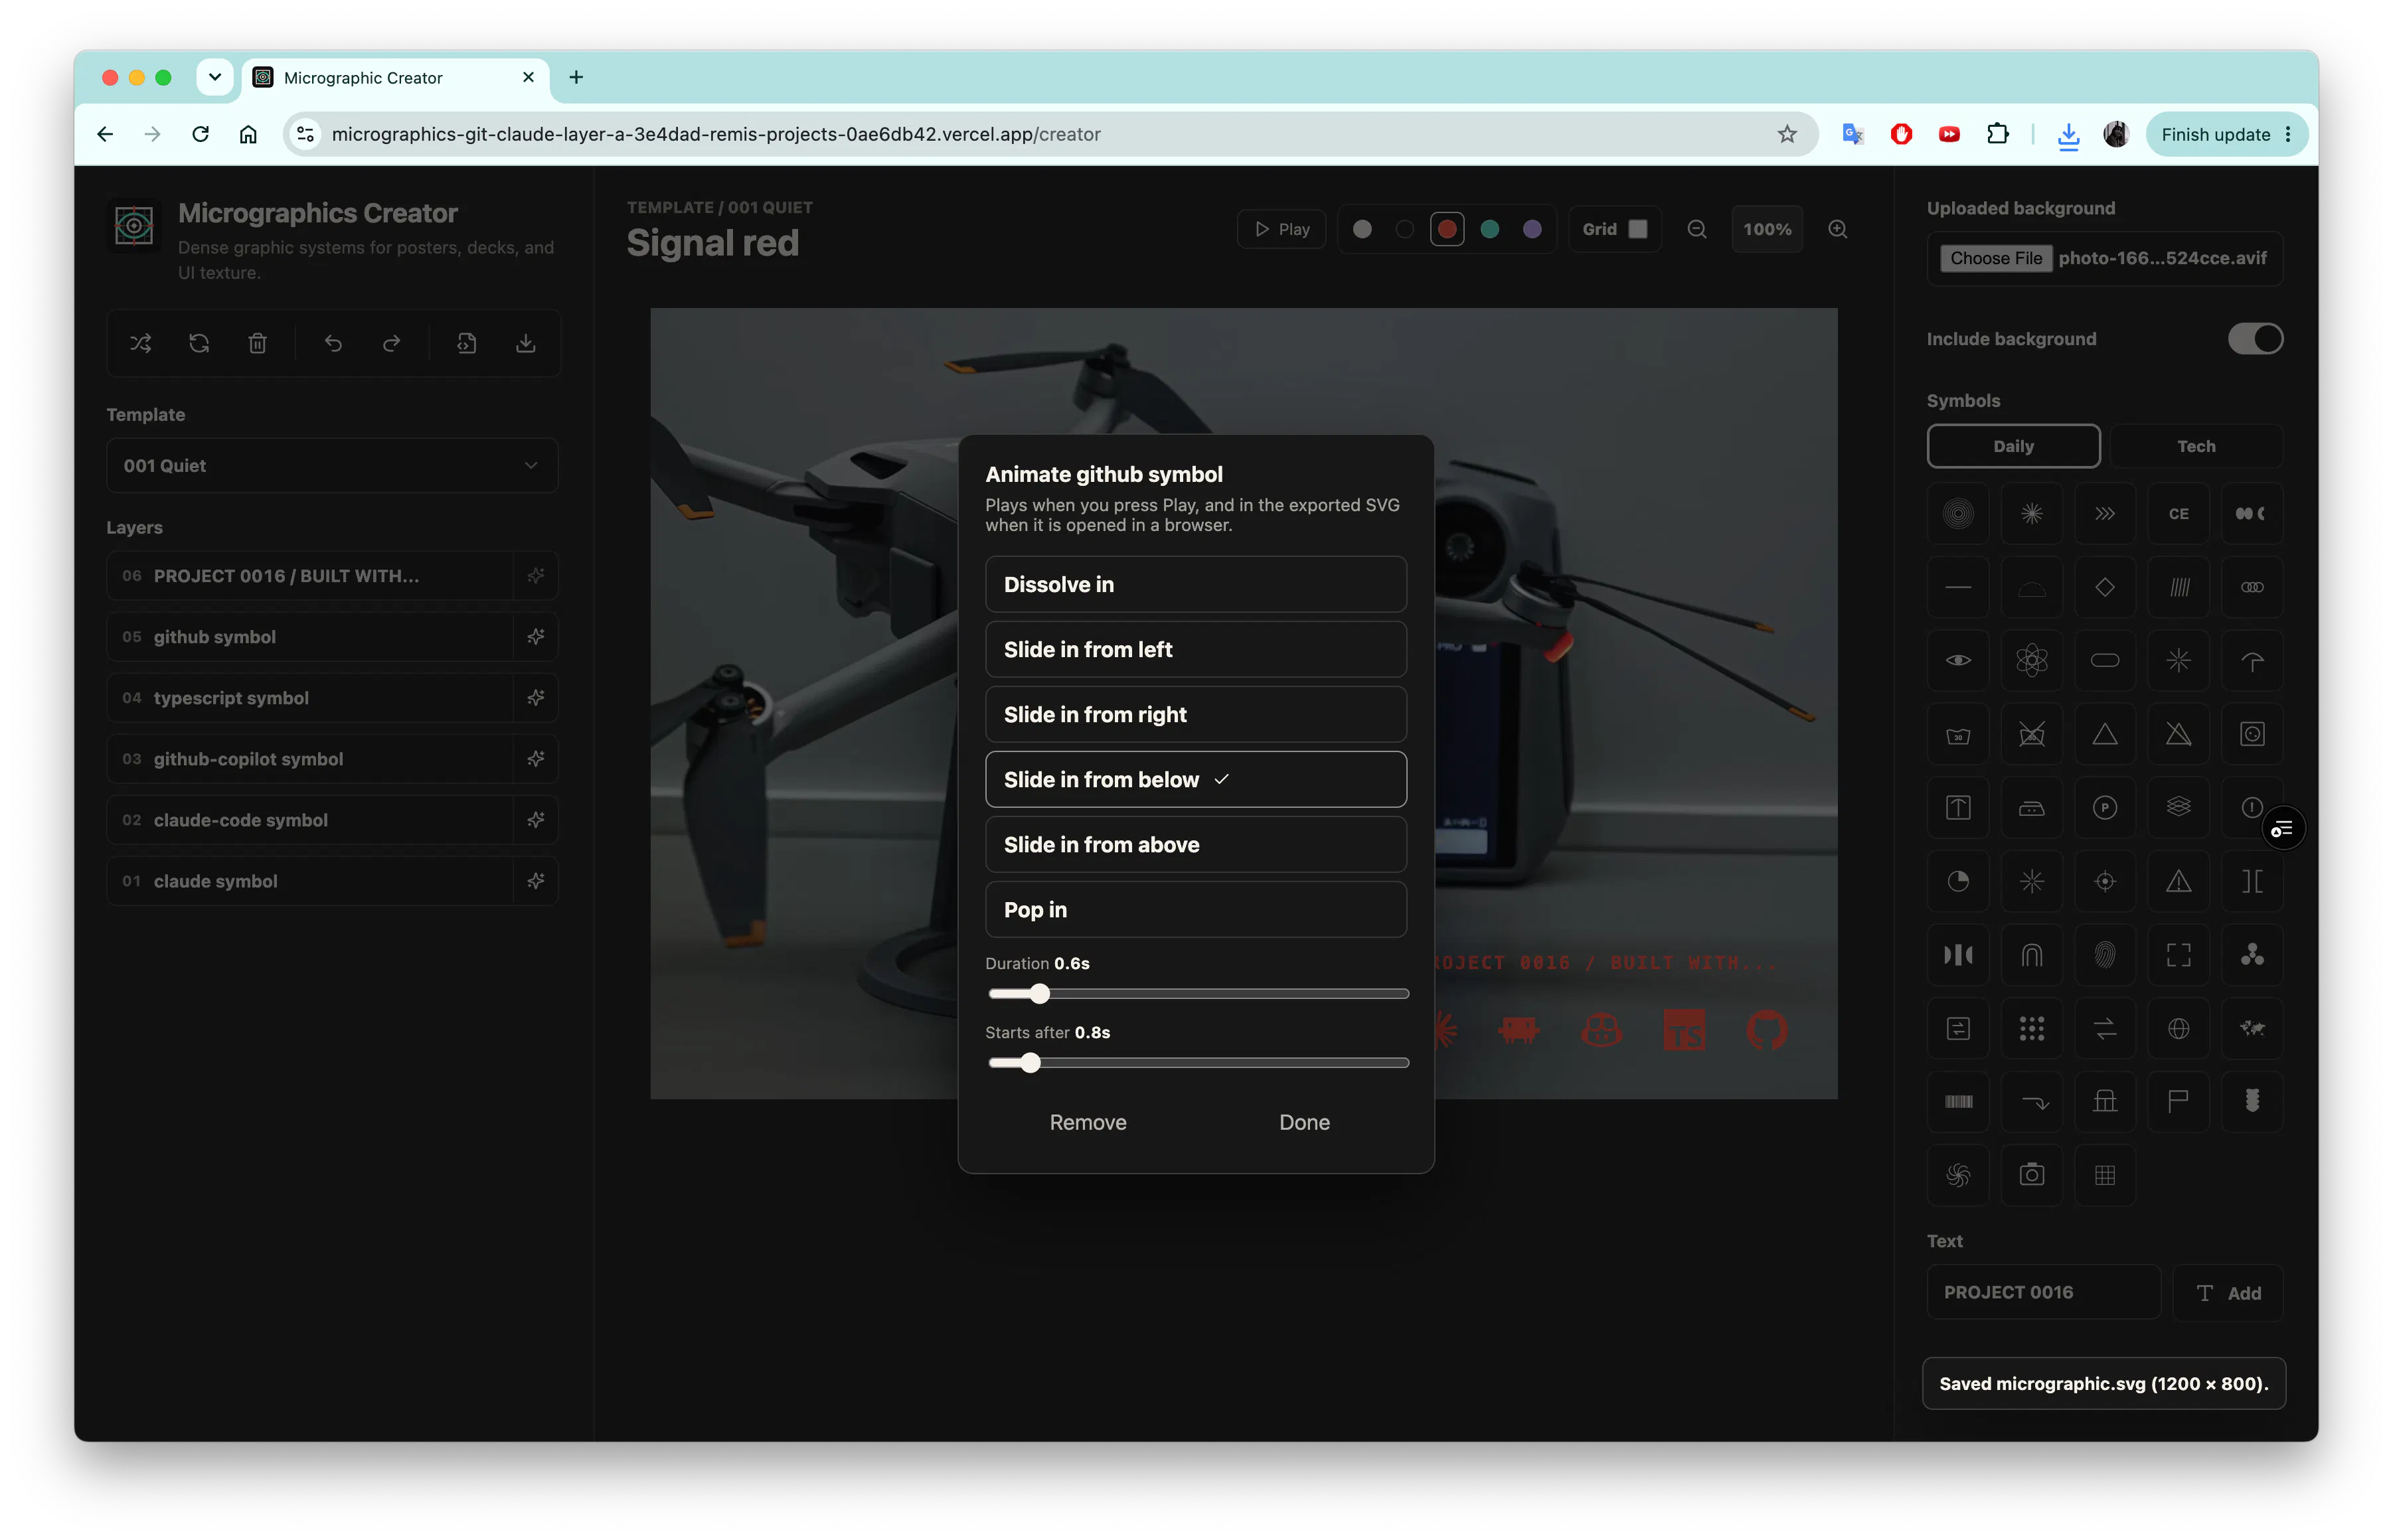
Task: Click the zoom out magnifier icon
Action: click(1697, 229)
